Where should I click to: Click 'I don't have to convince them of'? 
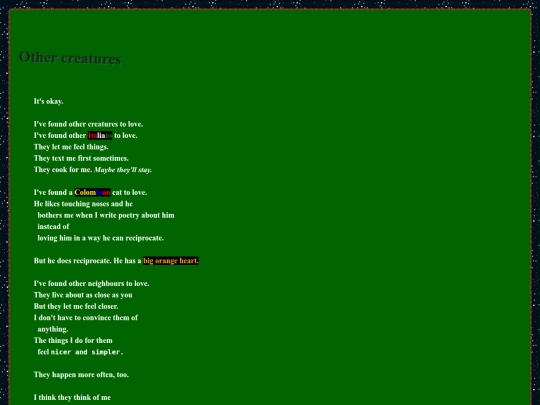(86, 318)
